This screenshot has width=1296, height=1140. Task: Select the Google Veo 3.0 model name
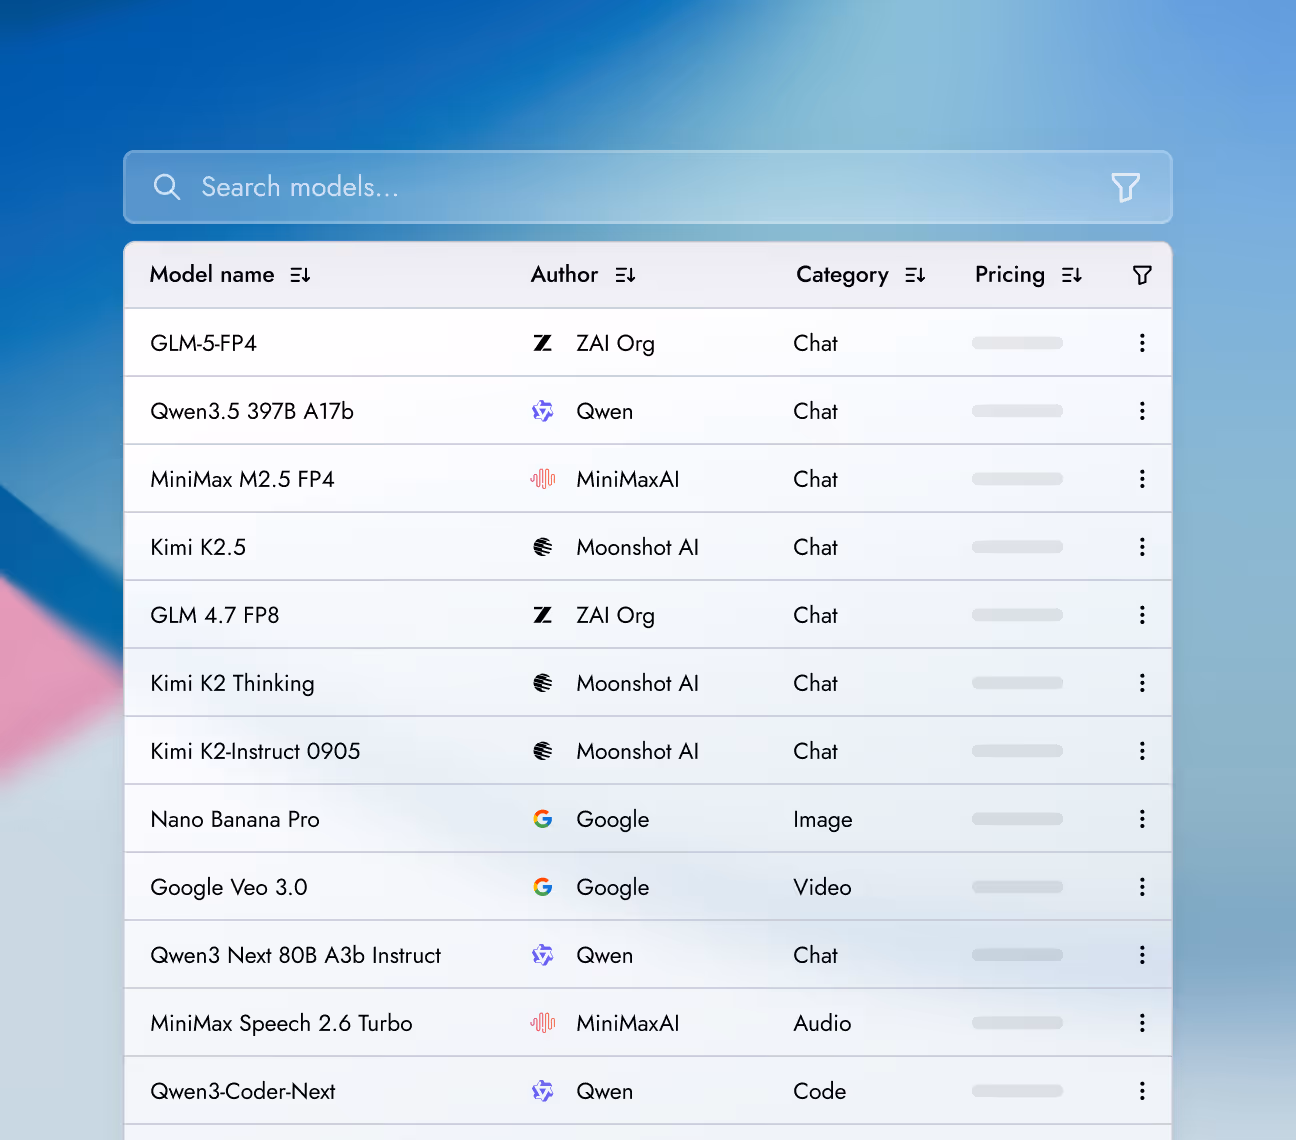coord(229,887)
